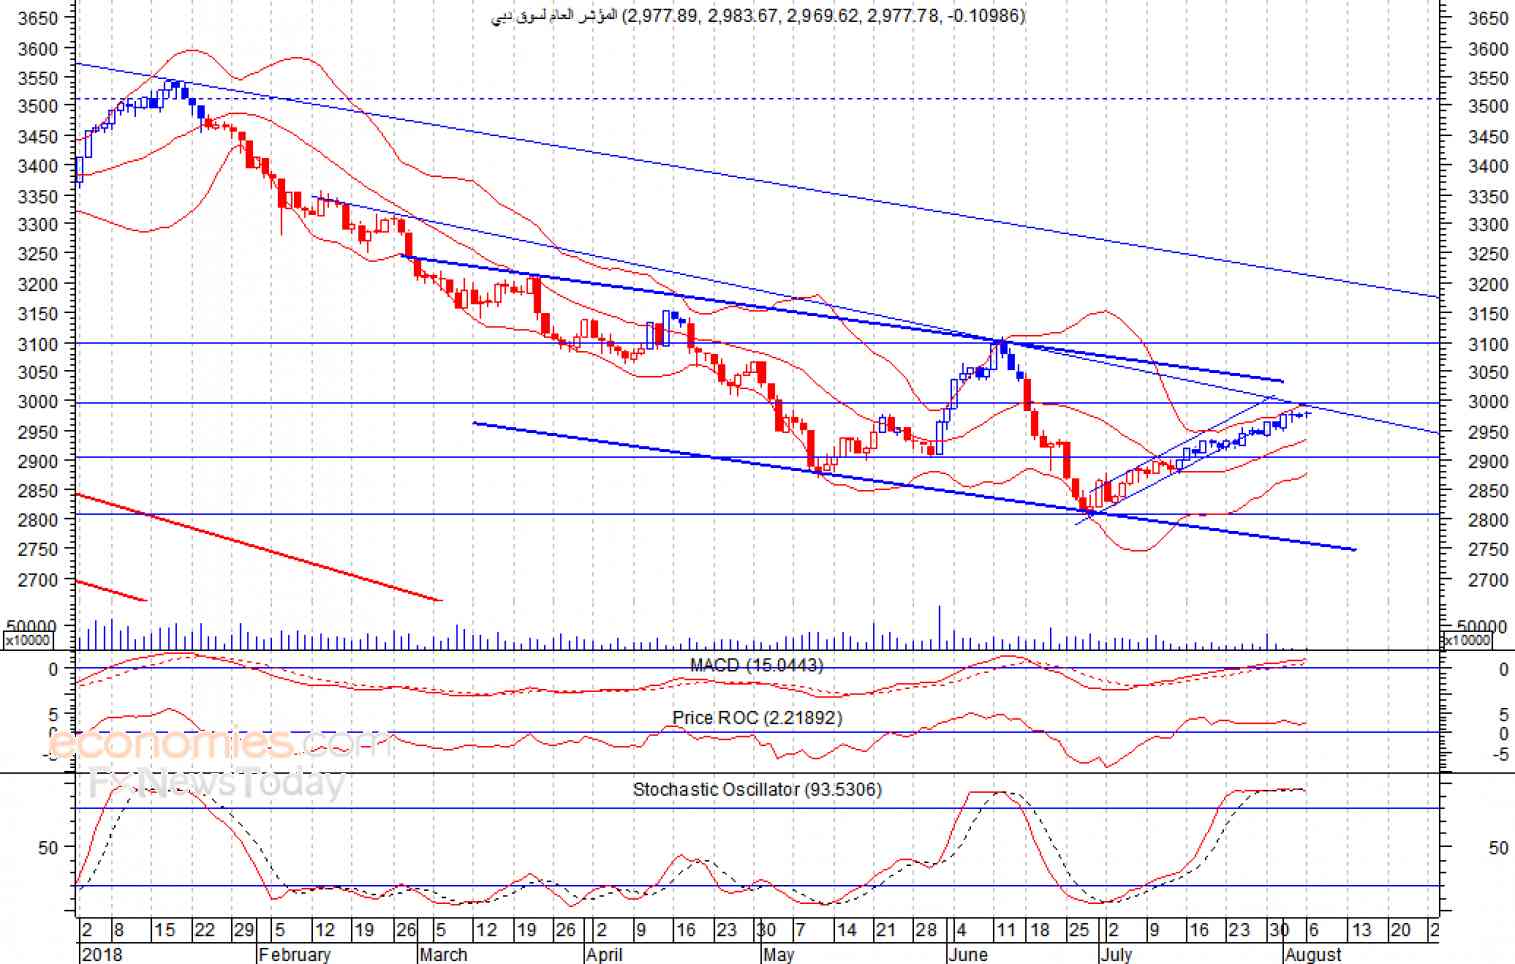This screenshot has height=964, width=1515.
Task: Click date label 18 on the time axis
Action: click(1039, 930)
